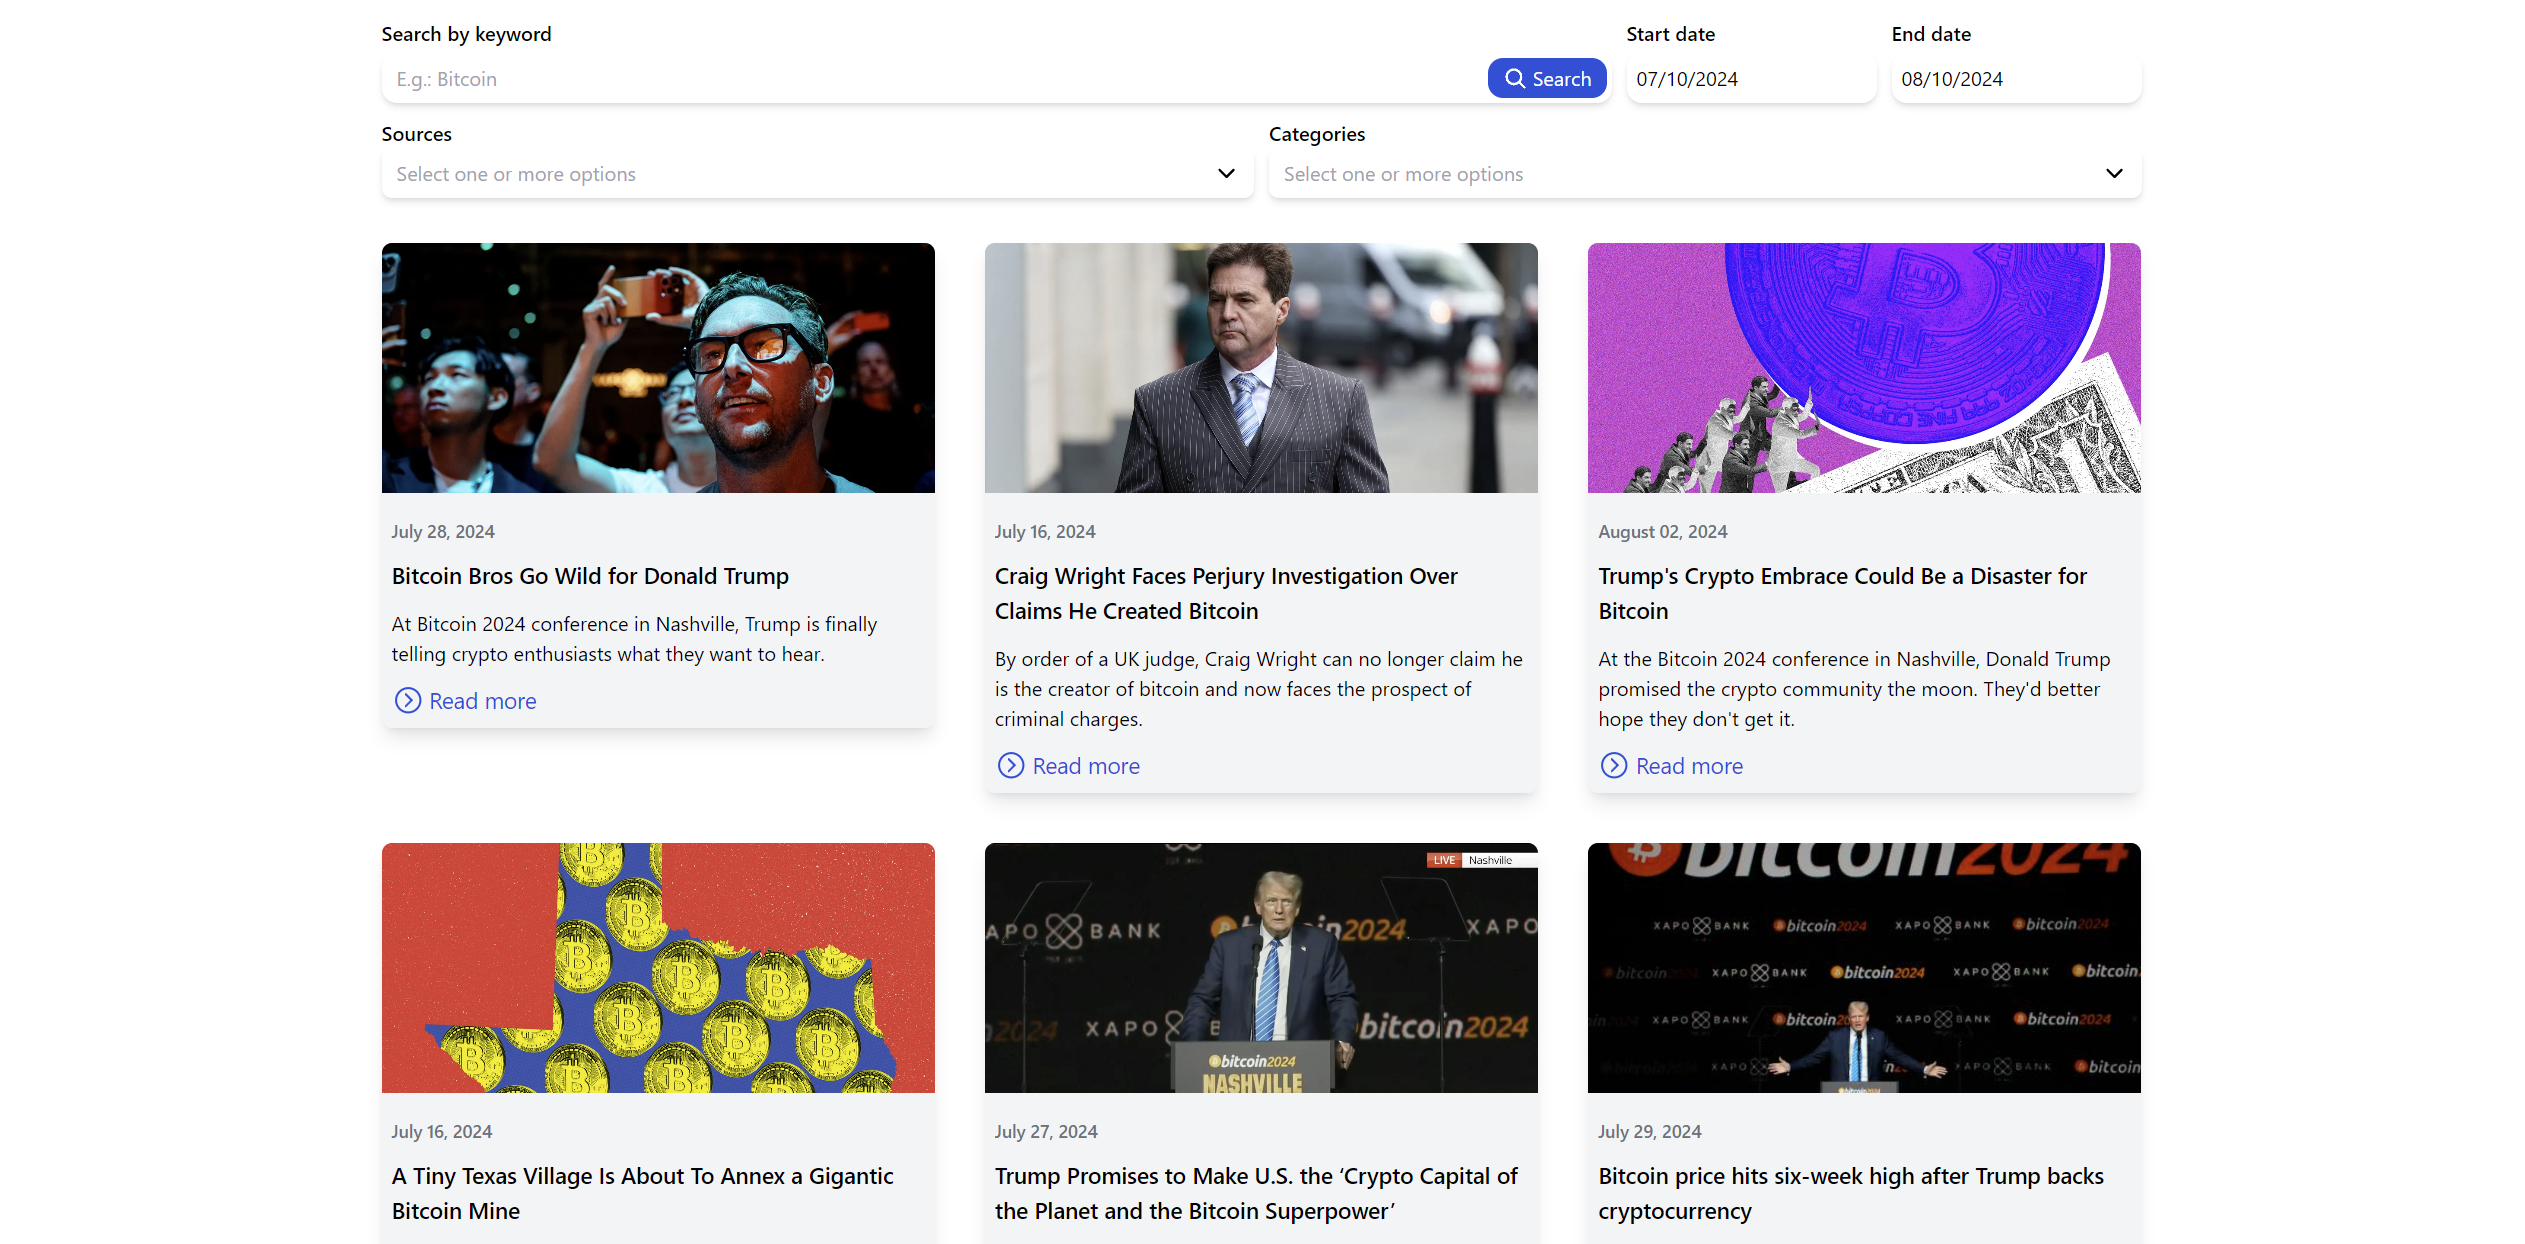Click the End date field 08/10/2024
2525x1244 pixels.
click(x=2015, y=79)
